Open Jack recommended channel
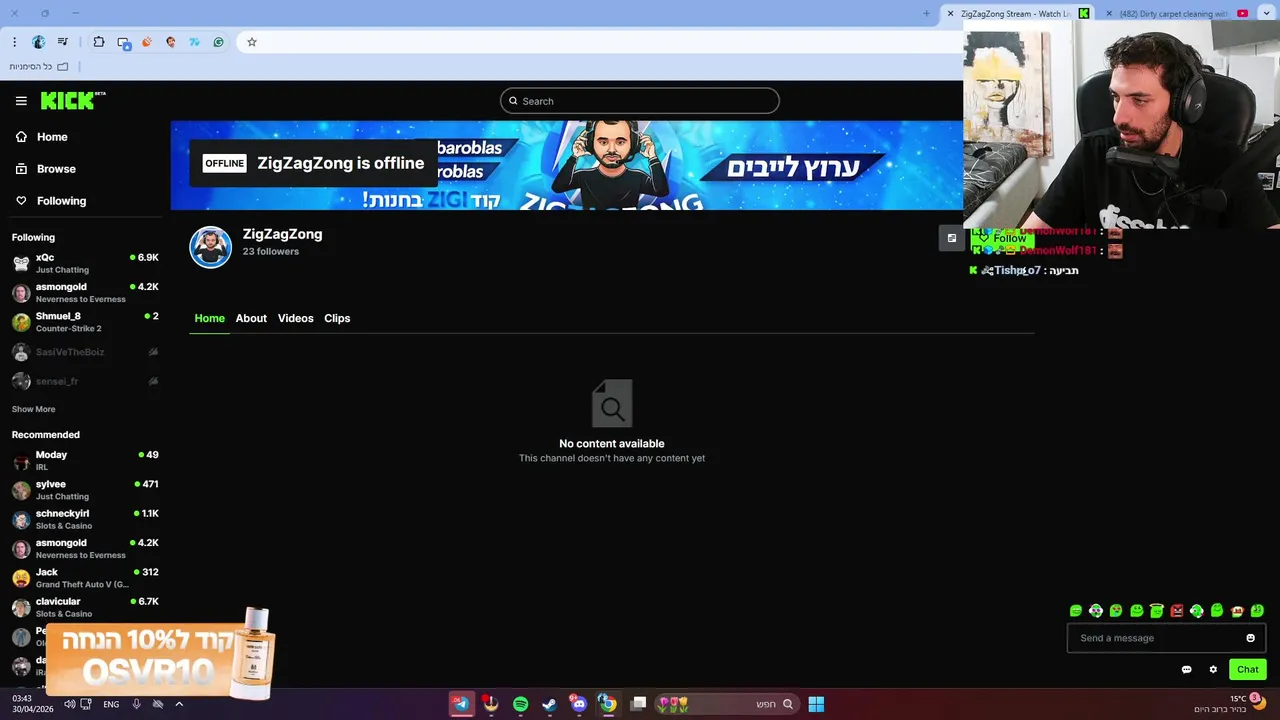 (85, 578)
